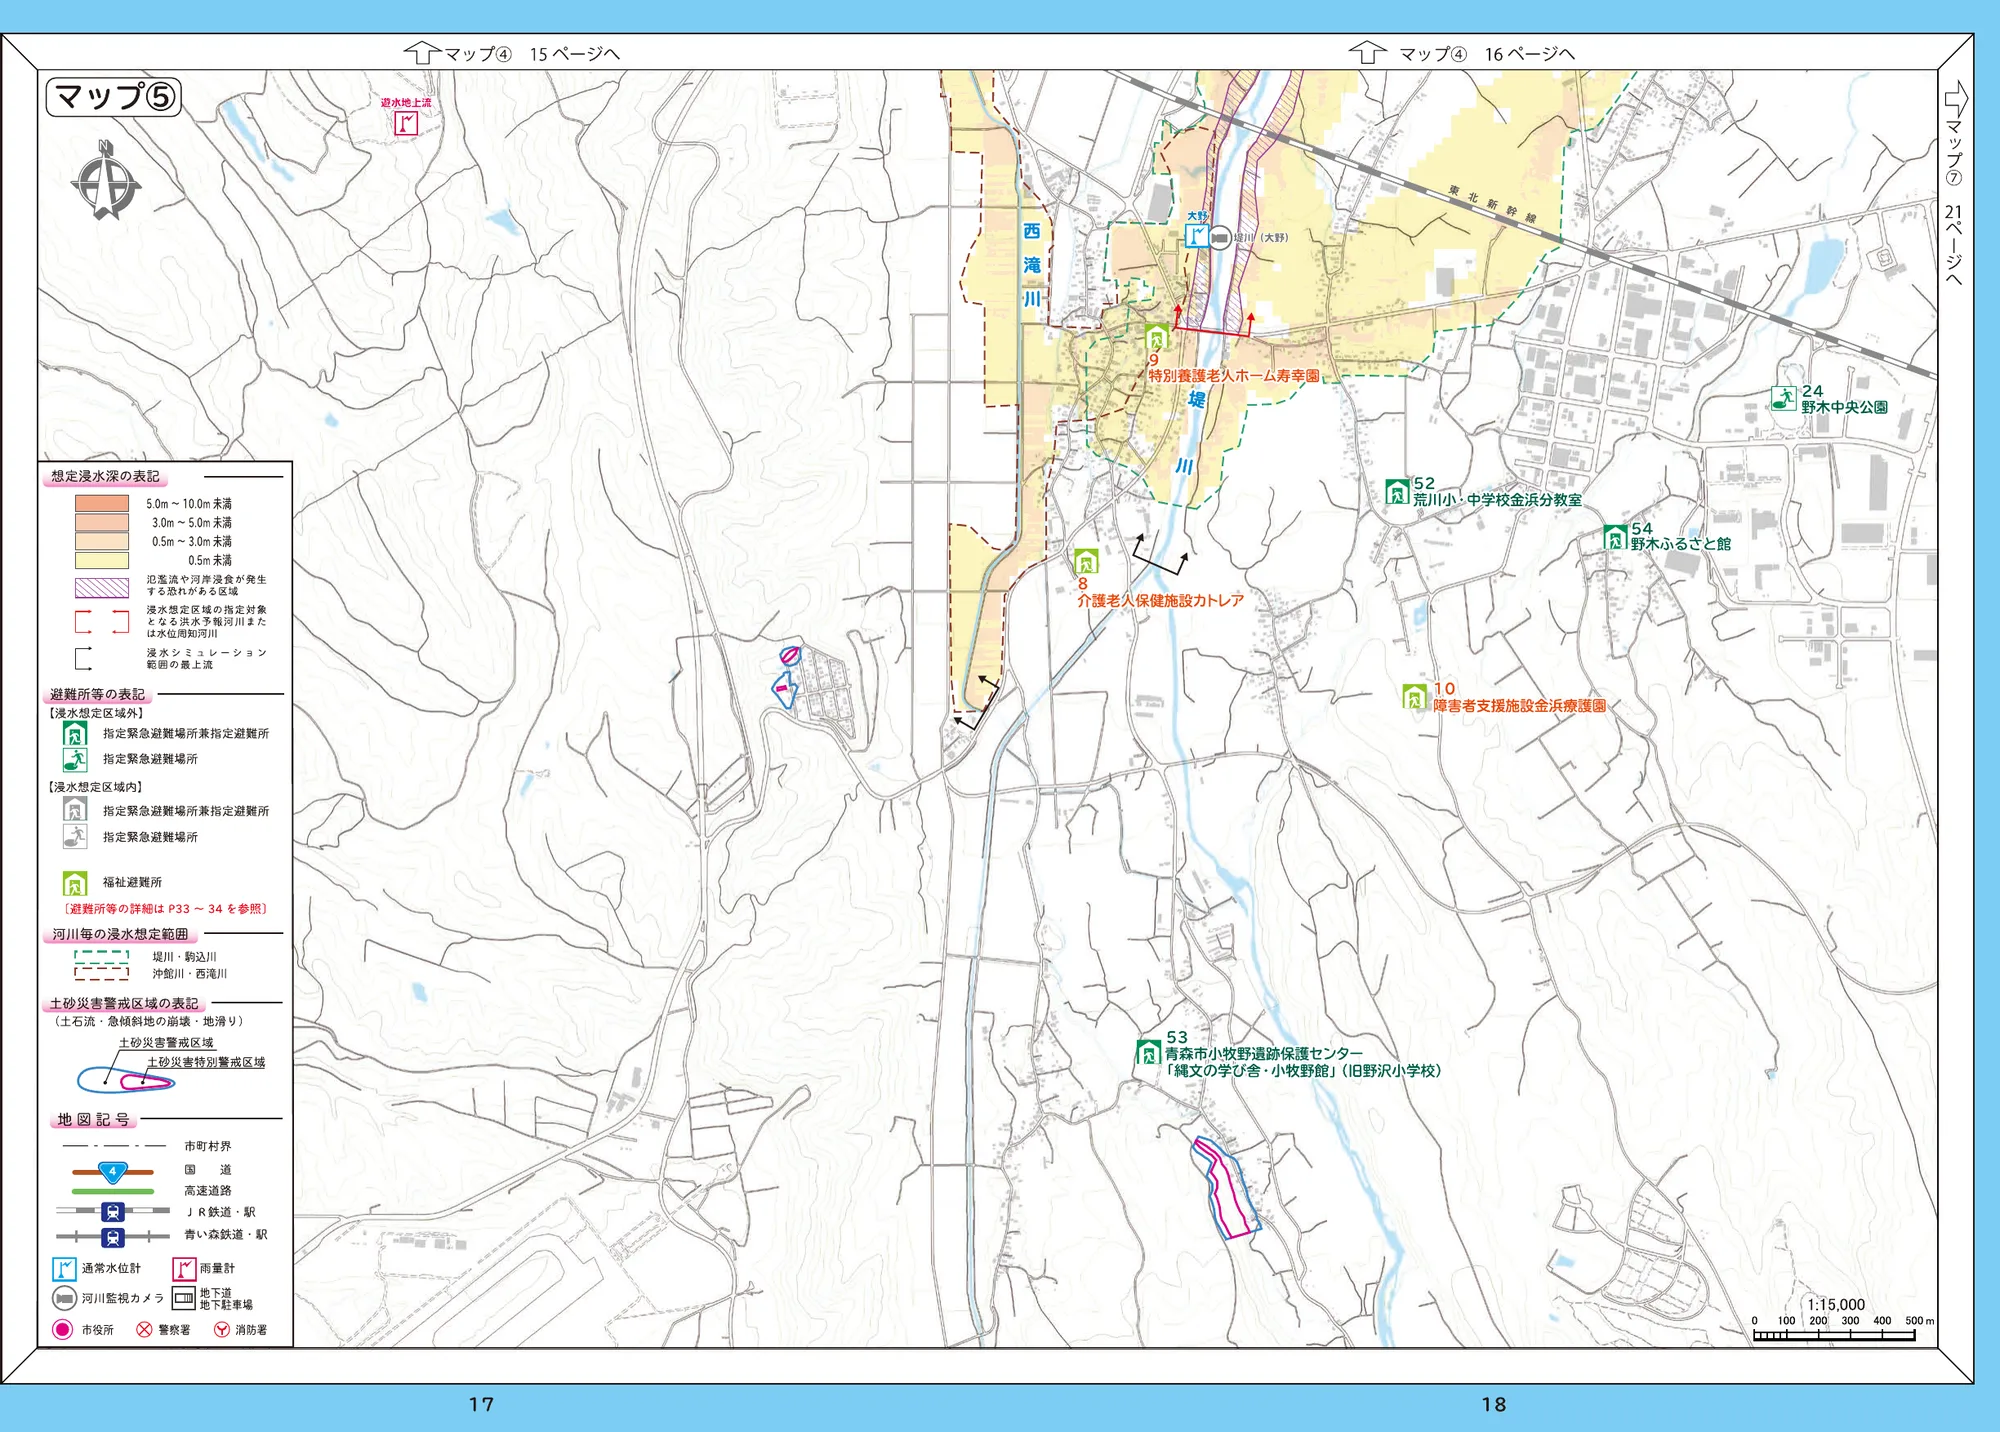Select the 想定浸水深の表記 legend heading
Viewport: 2000px width, 1432px height.
(105, 477)
